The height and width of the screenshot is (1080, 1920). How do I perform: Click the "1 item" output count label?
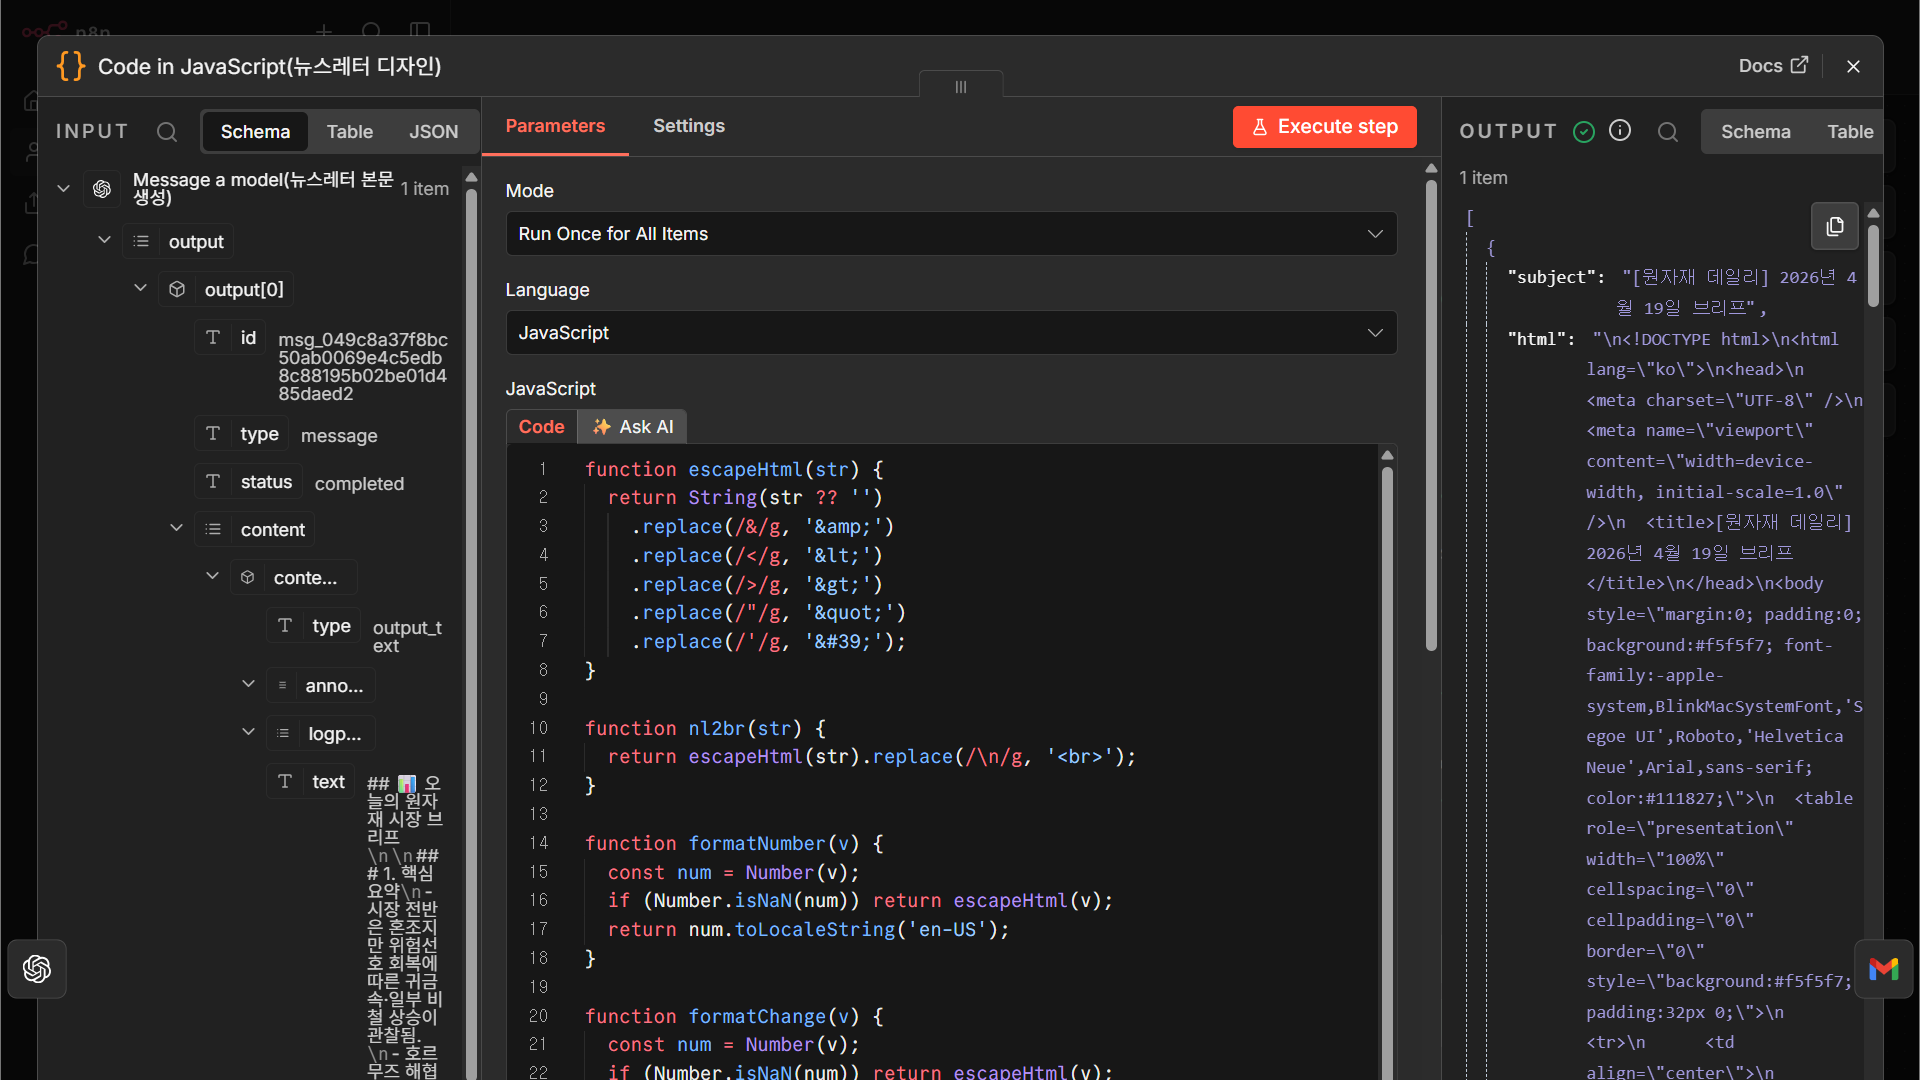[1483, 178]
